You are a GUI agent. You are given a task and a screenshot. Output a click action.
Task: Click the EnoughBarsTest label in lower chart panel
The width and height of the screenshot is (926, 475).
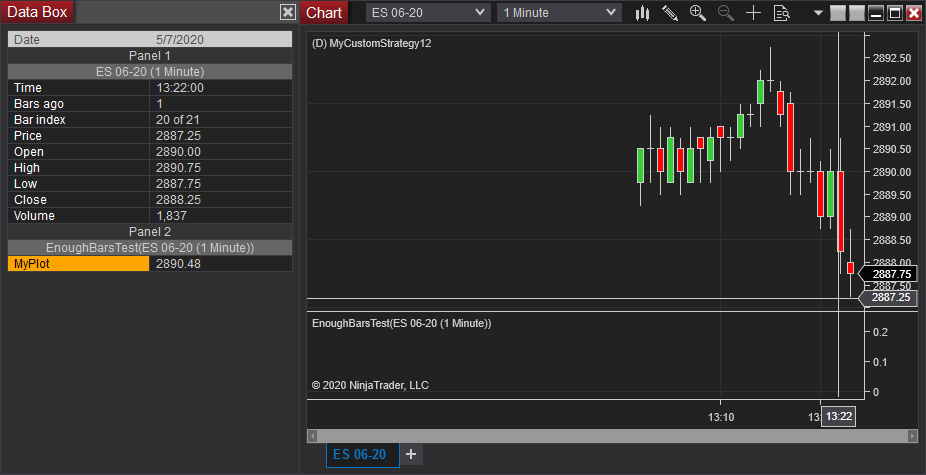402,323
